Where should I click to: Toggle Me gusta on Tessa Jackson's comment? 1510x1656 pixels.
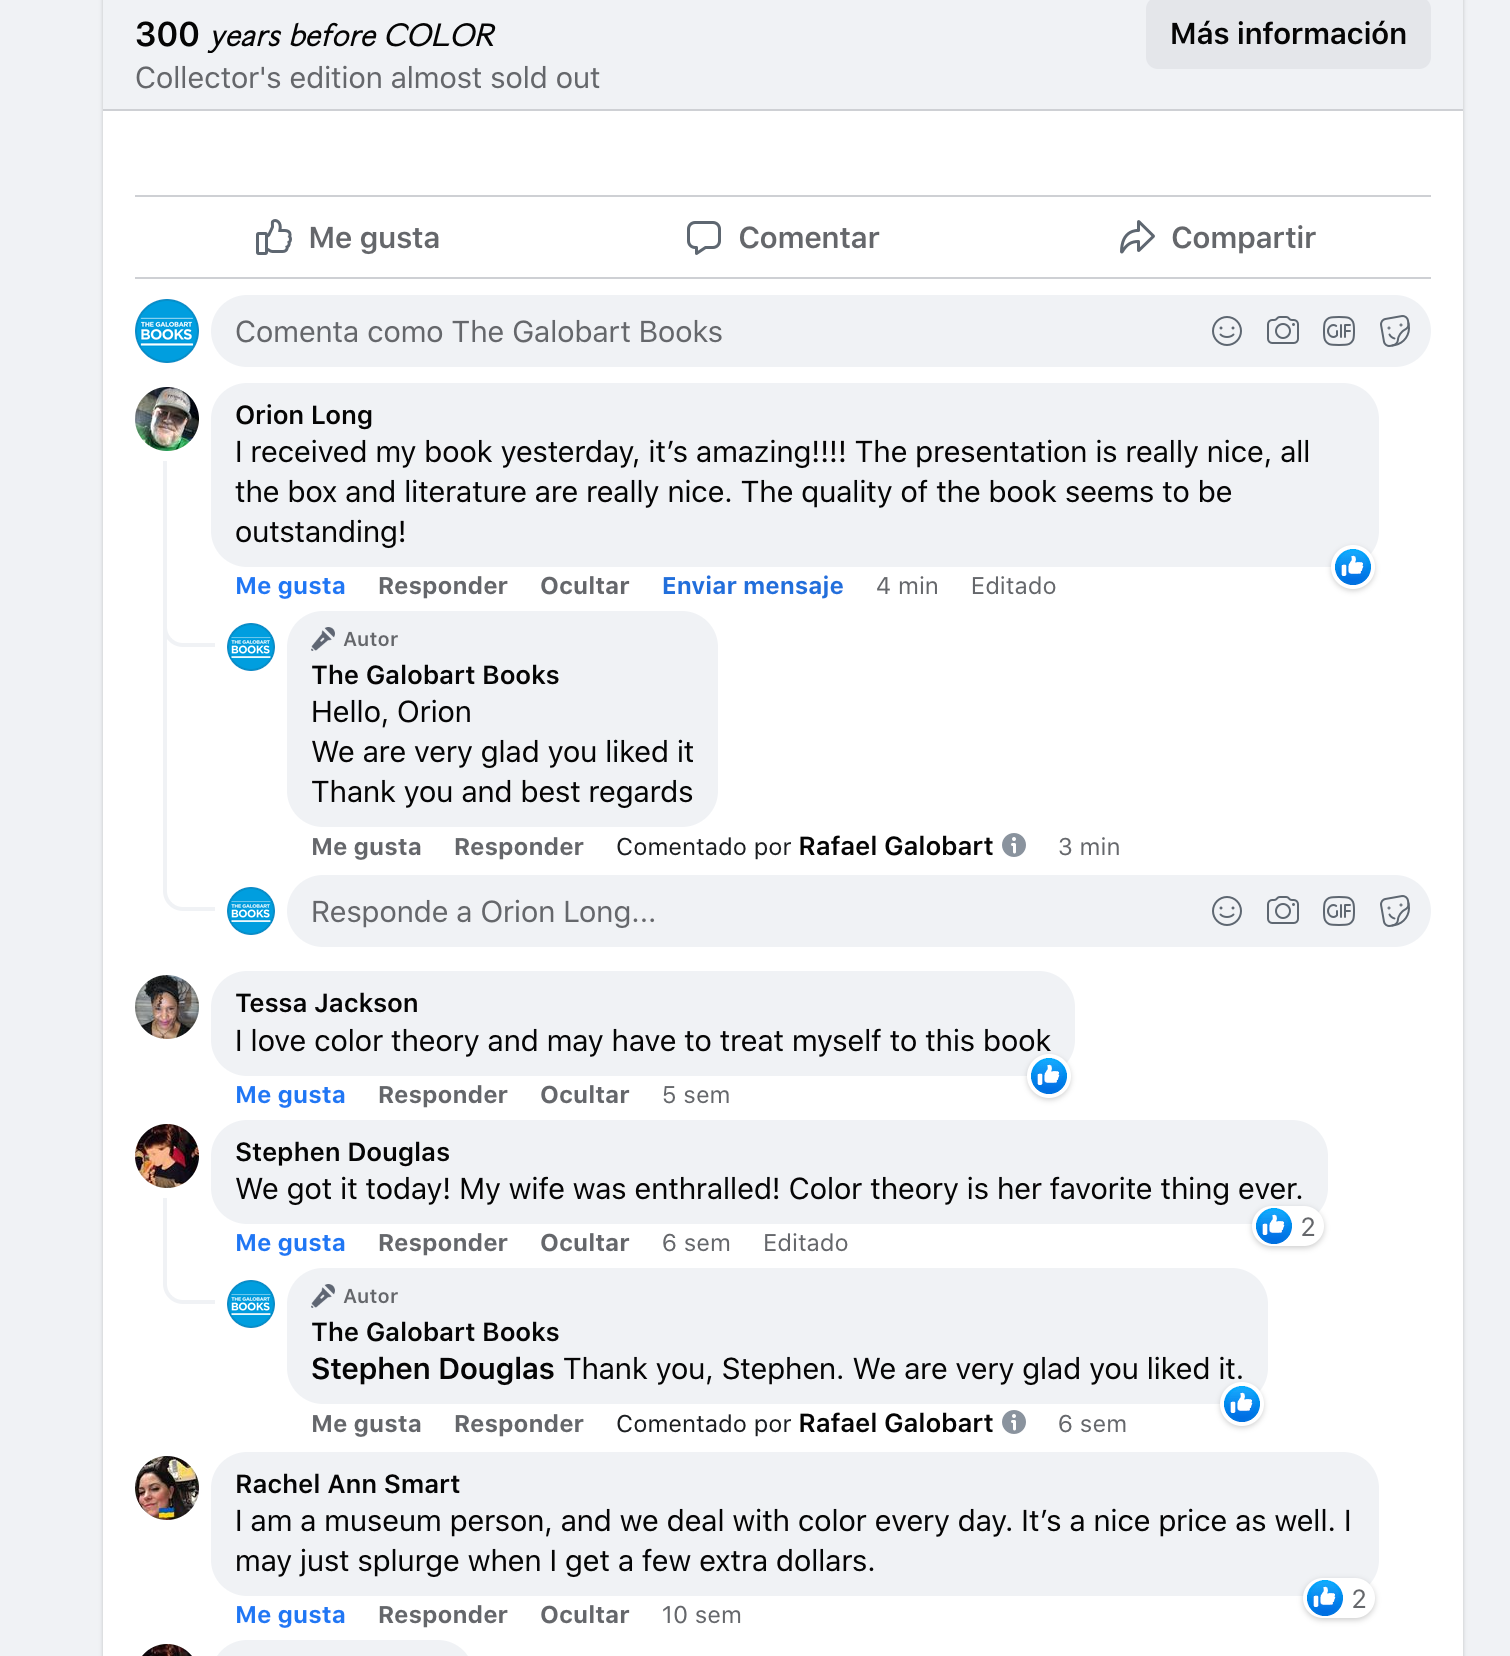[290, 1095]
